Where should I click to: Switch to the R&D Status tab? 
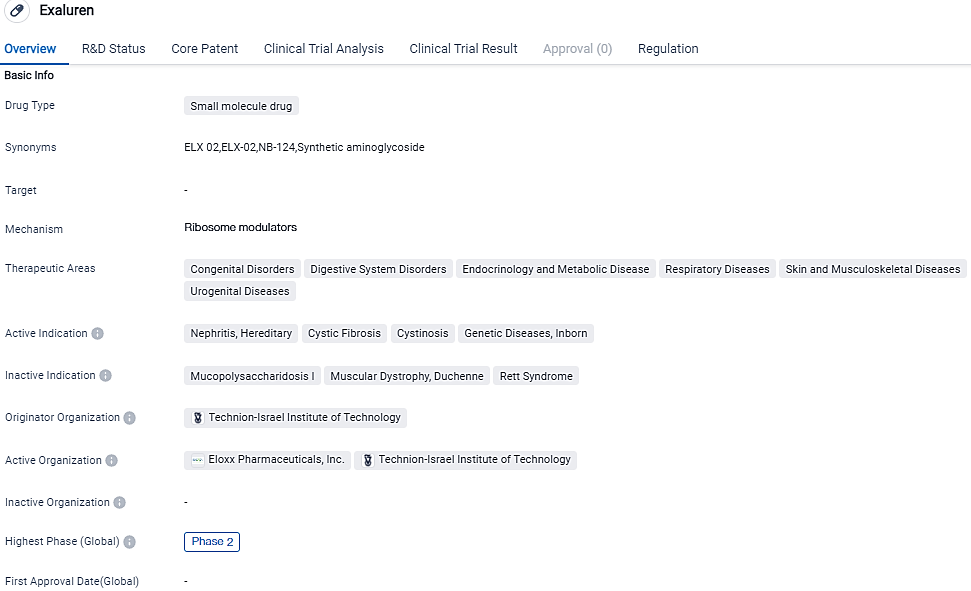tap(113, 48)
